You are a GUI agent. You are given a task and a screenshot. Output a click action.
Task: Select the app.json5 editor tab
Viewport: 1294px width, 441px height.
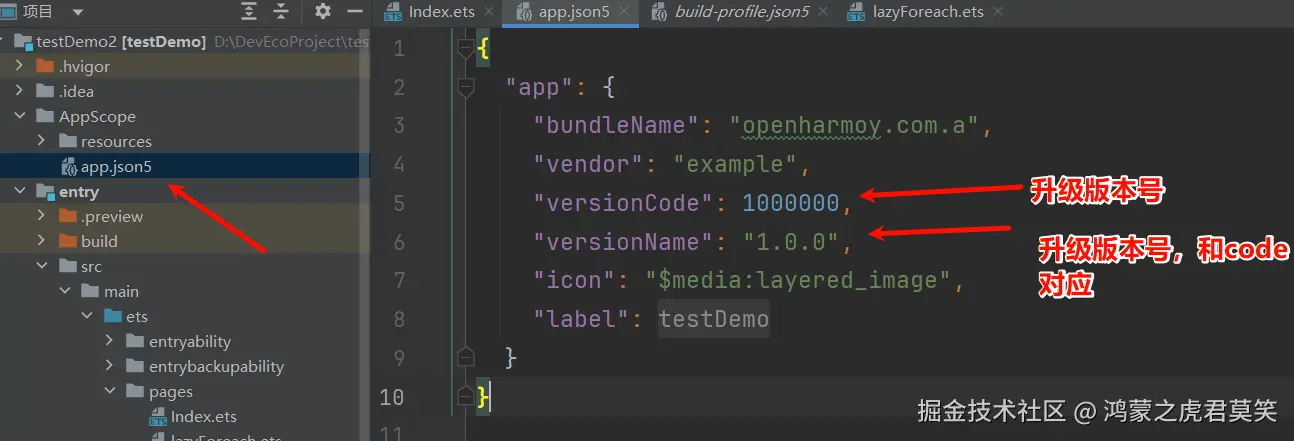[x=572, y=12]
